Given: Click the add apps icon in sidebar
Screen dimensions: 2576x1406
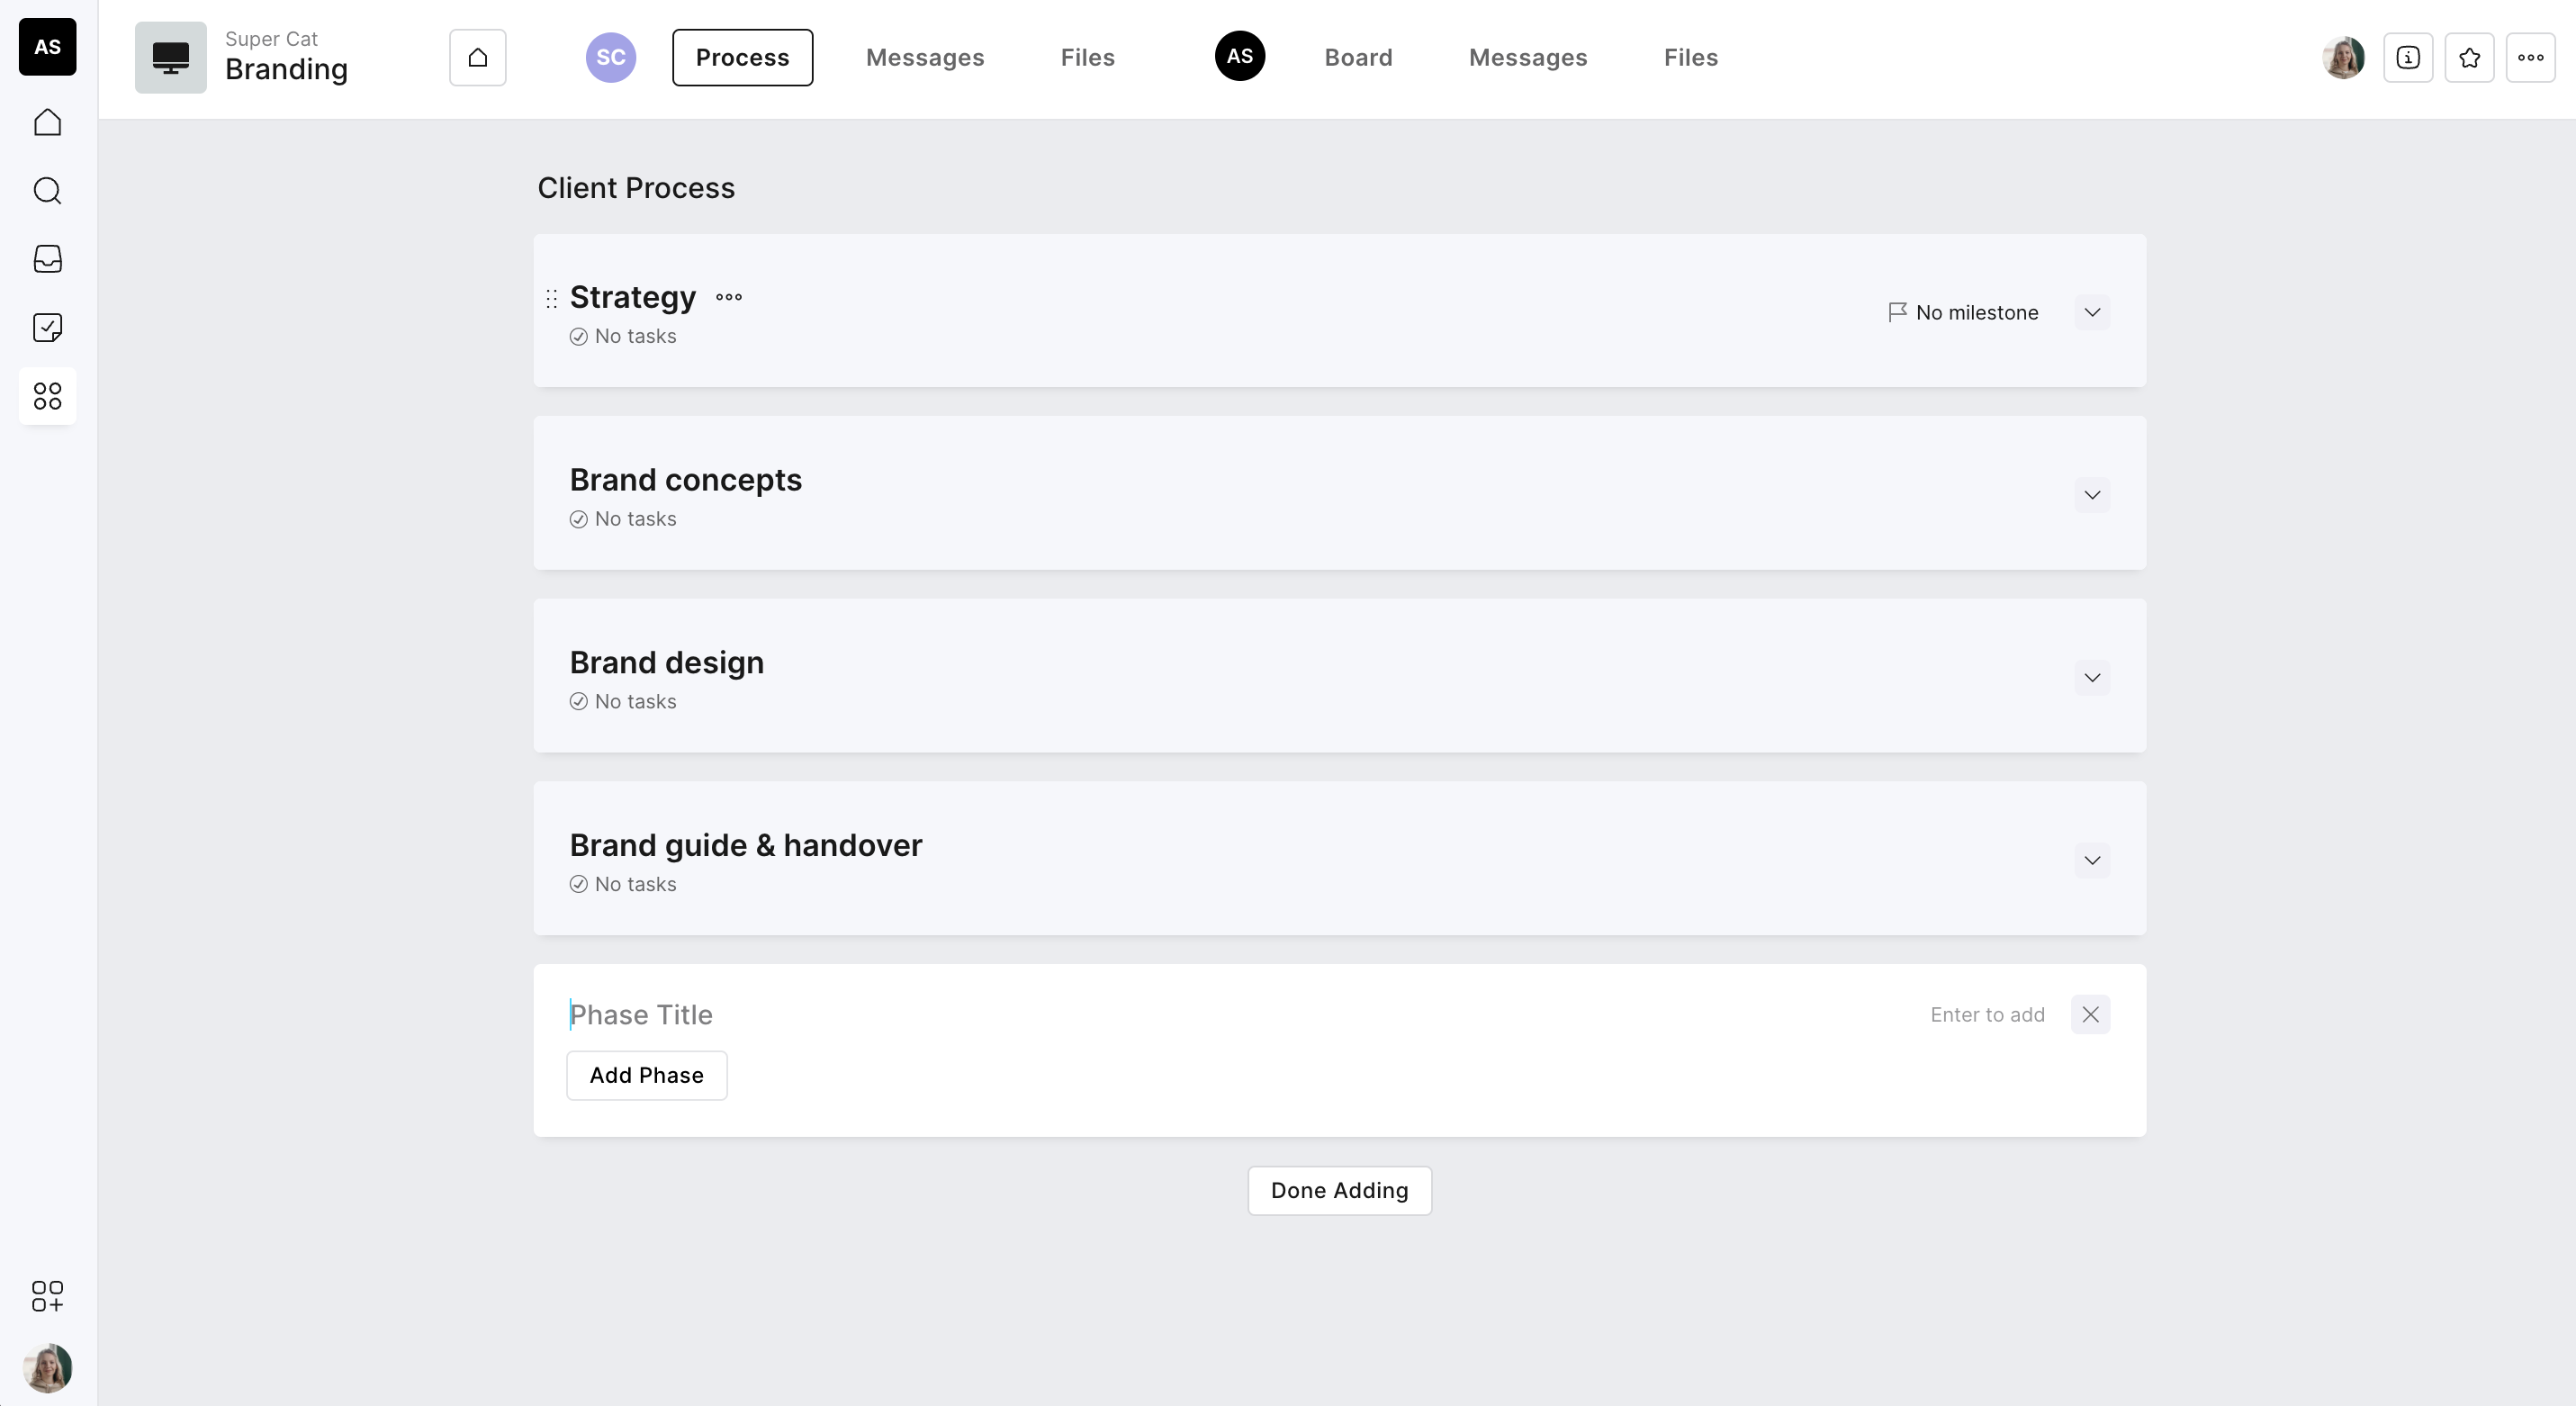Looking at the screenshot, I should (x=47, y=1296).
